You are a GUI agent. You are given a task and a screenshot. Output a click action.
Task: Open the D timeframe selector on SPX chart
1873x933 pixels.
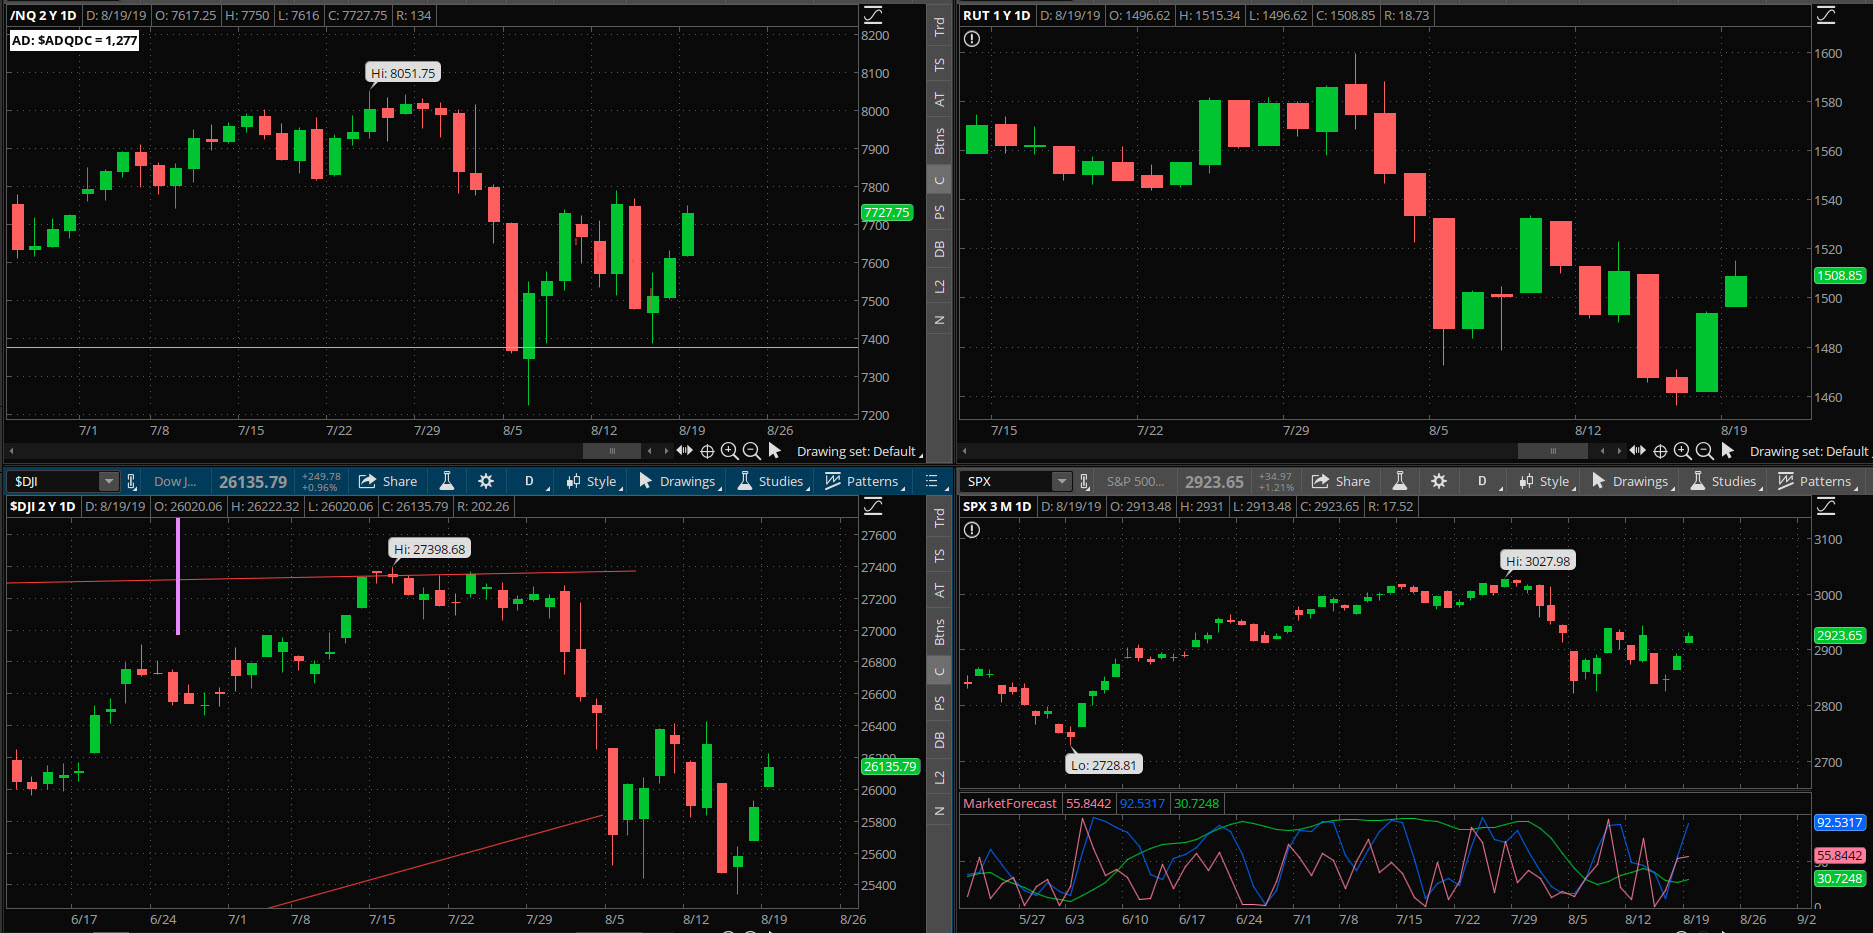point(1483,481)
